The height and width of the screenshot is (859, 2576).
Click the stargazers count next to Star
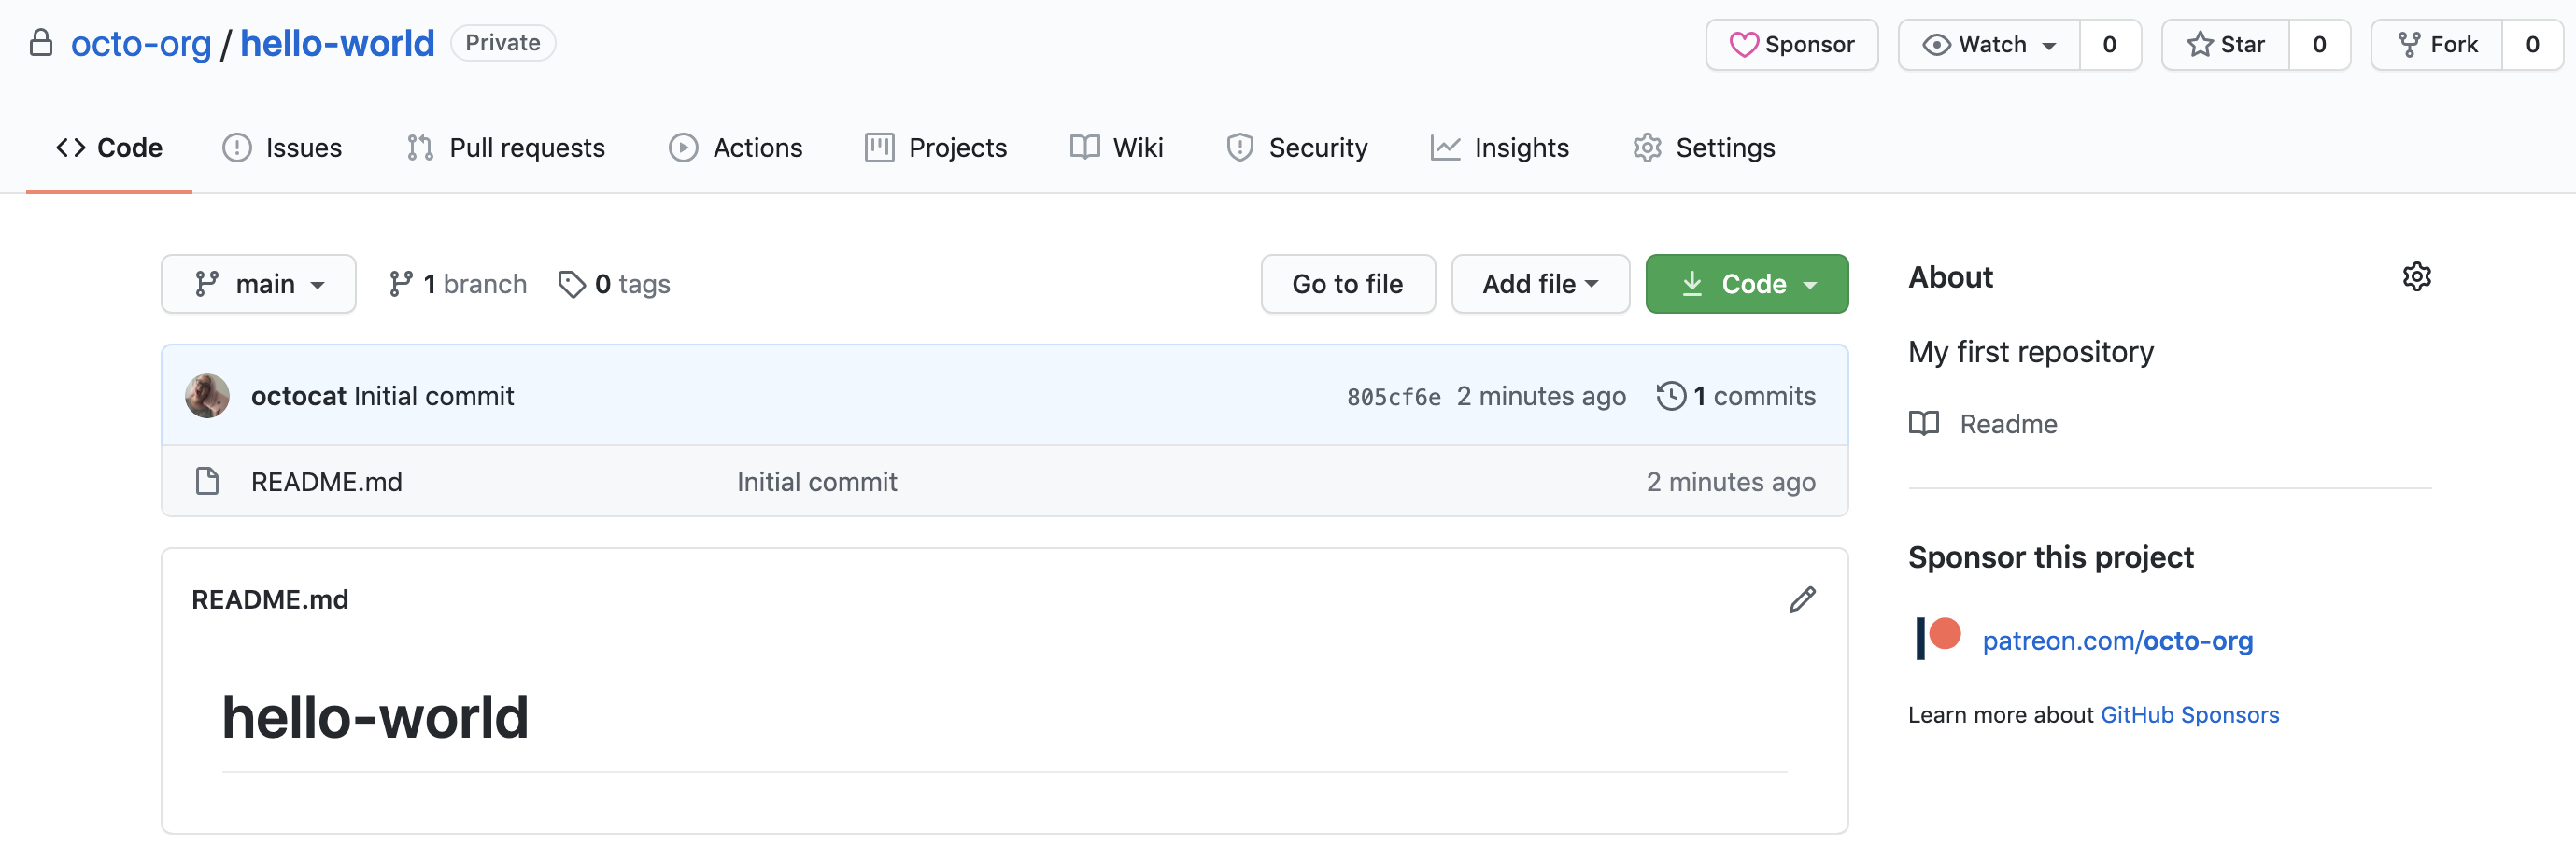(2319, 45)
